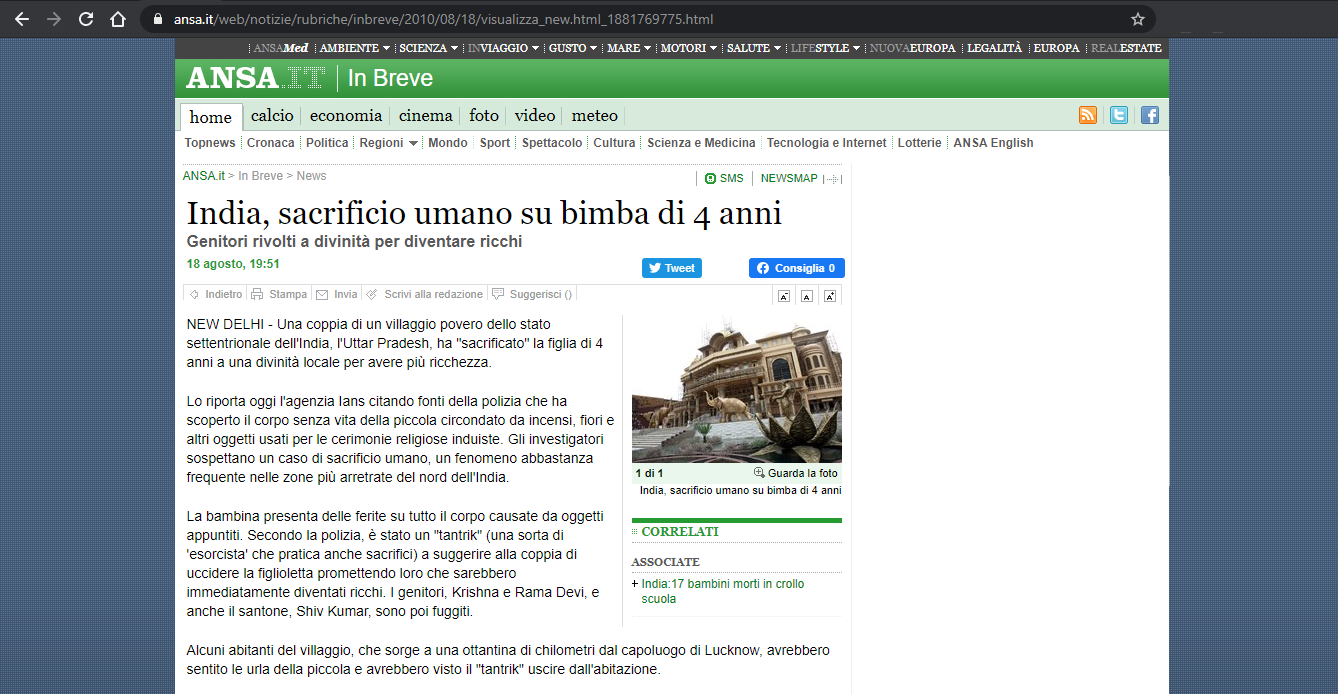
Task: Click the Facebook Consiglia button
Action: [796, 268]
